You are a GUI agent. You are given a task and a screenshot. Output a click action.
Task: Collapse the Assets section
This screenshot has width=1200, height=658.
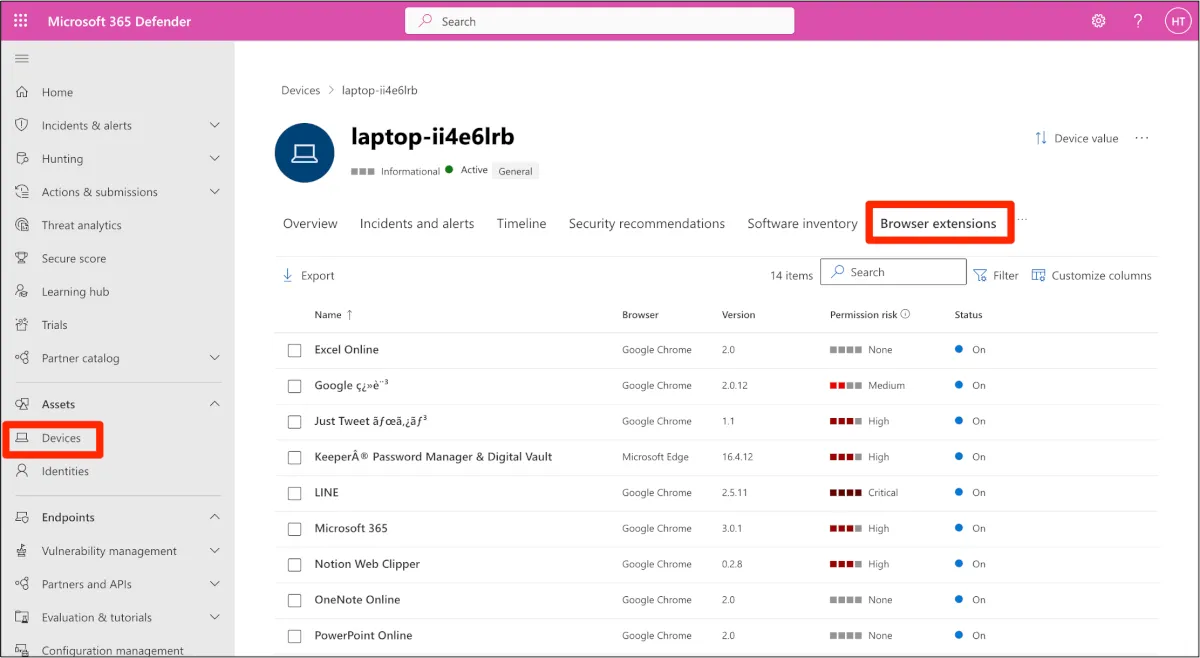pyautogui.click(x=214, y=404)
